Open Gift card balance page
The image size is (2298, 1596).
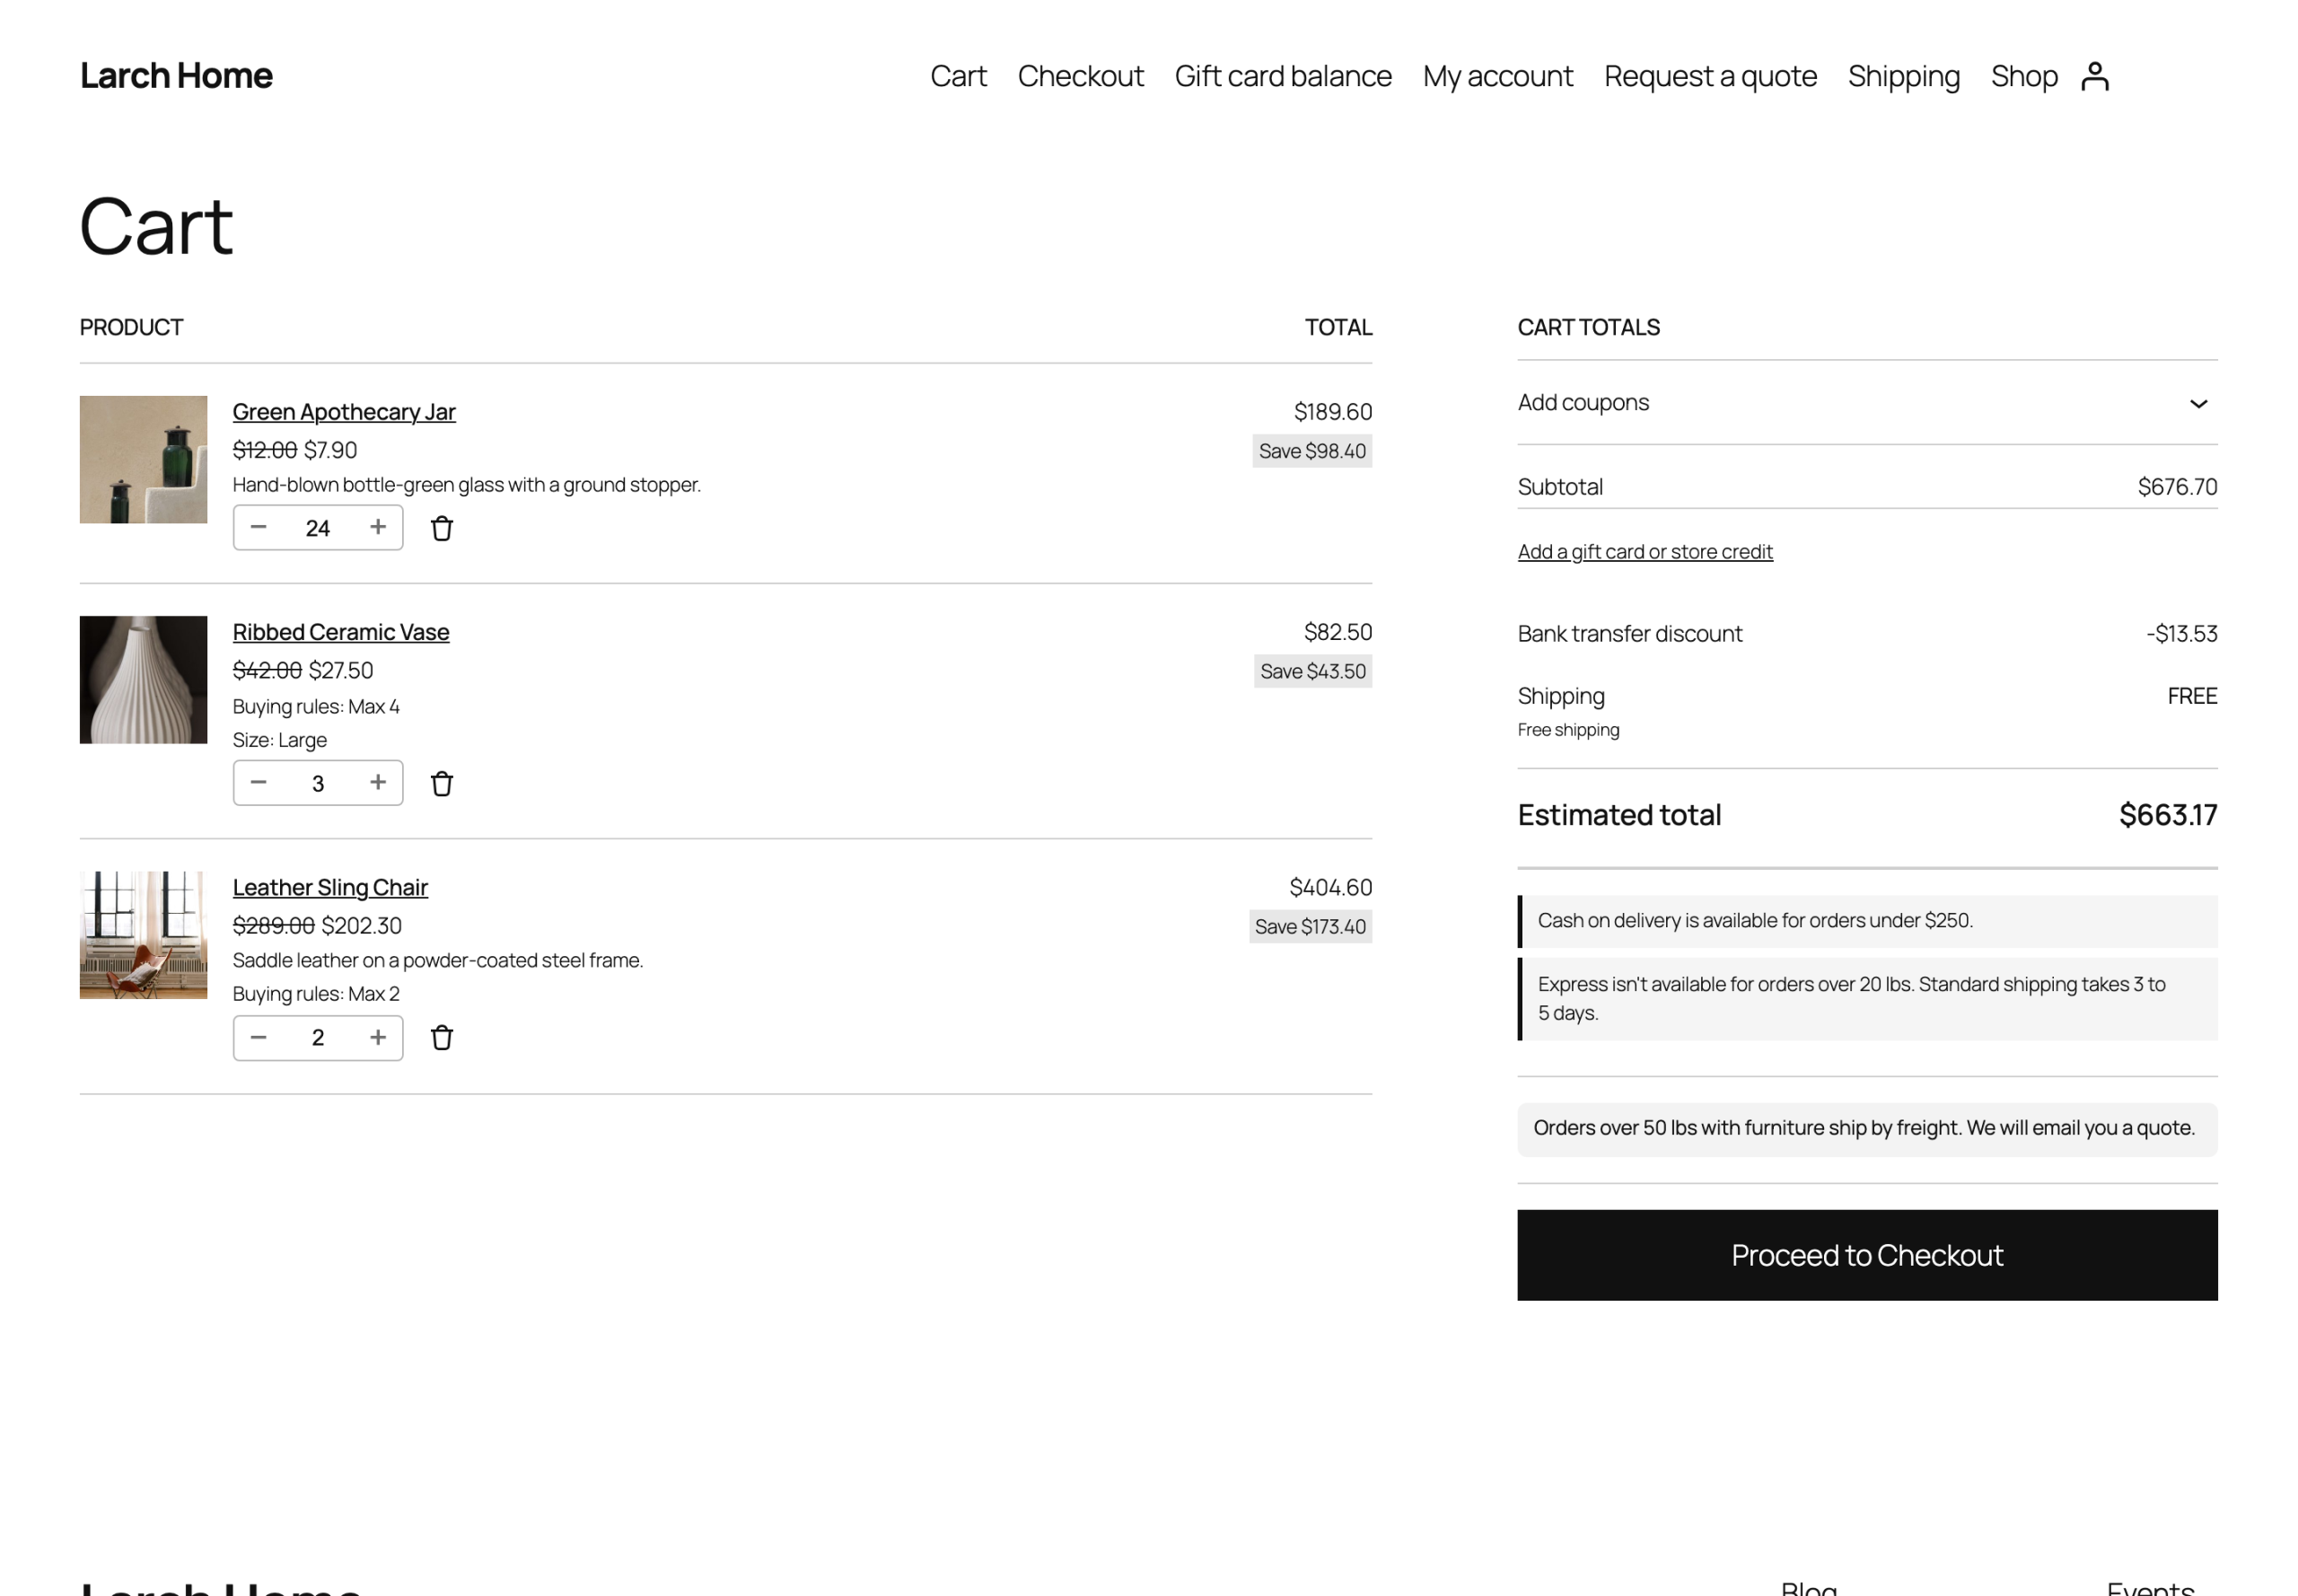pos(1282,76)
